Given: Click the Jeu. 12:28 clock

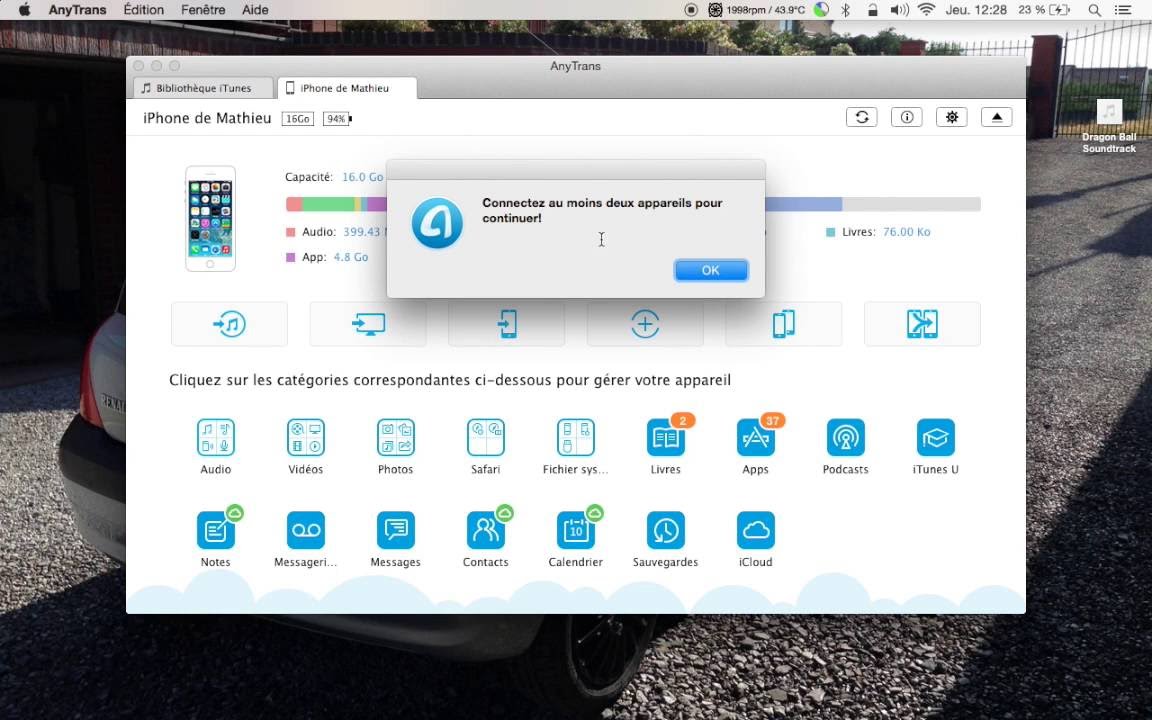Looking at the screenshot, I should point(976,10).
